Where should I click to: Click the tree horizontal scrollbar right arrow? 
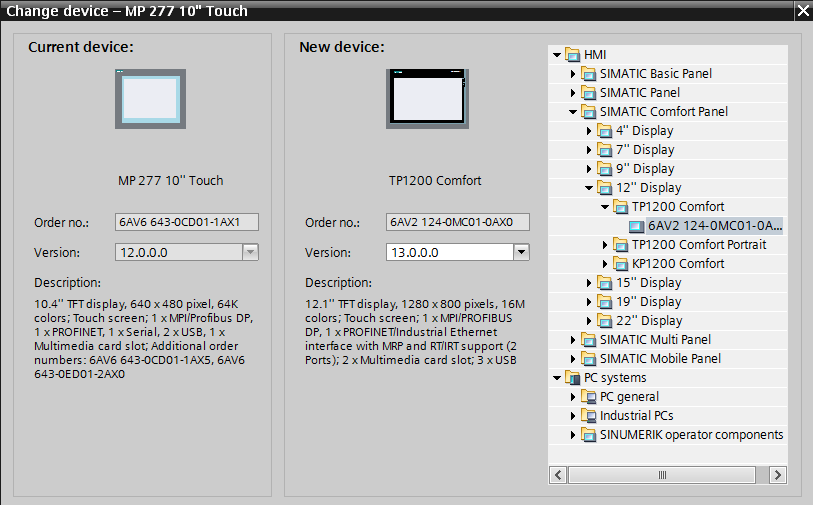pyautogui.click(x=777, y=475)
